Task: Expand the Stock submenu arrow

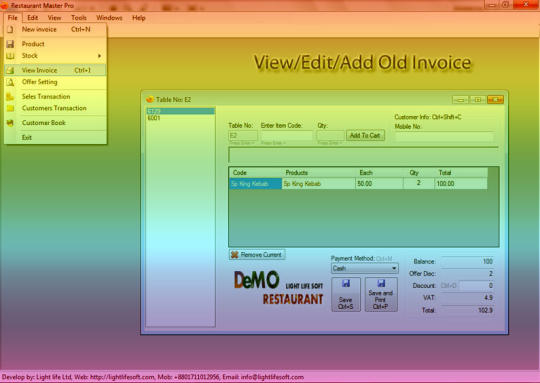Action: pos(100,56)
